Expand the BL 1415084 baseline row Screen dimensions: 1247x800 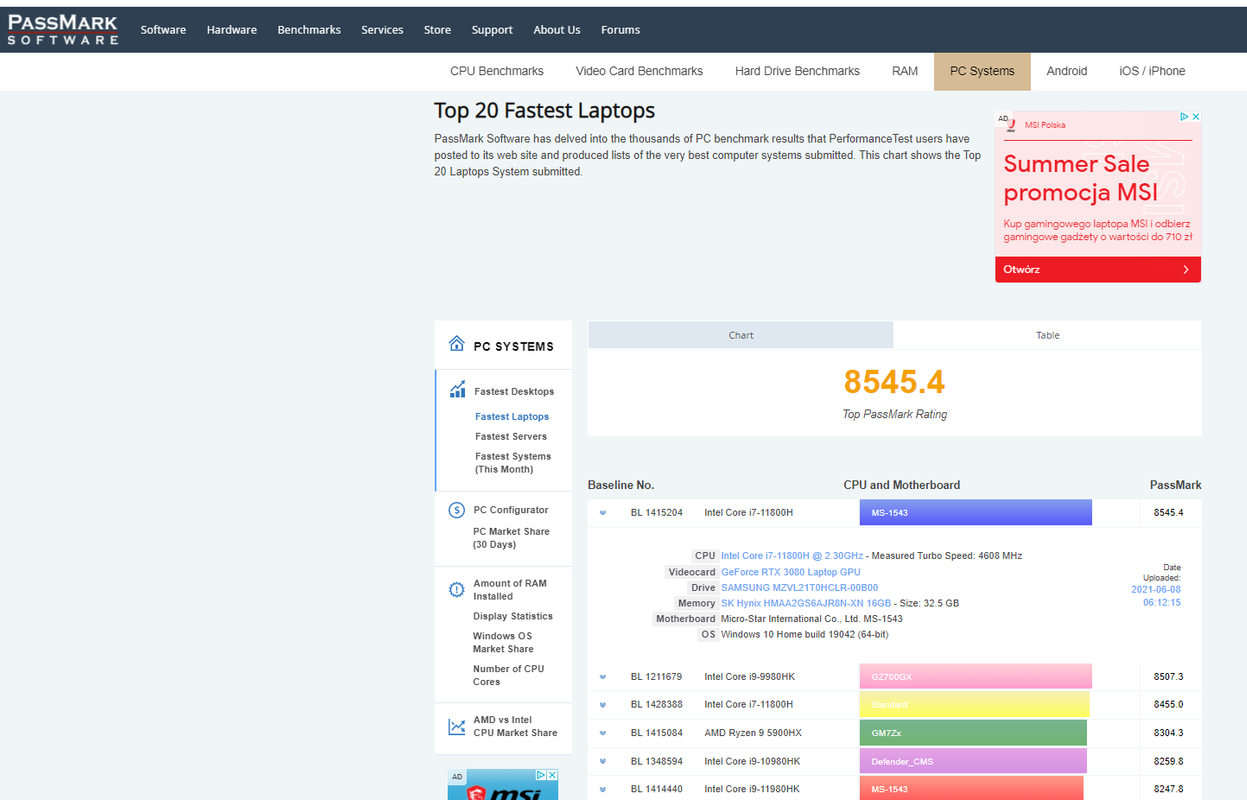[603, 733]
